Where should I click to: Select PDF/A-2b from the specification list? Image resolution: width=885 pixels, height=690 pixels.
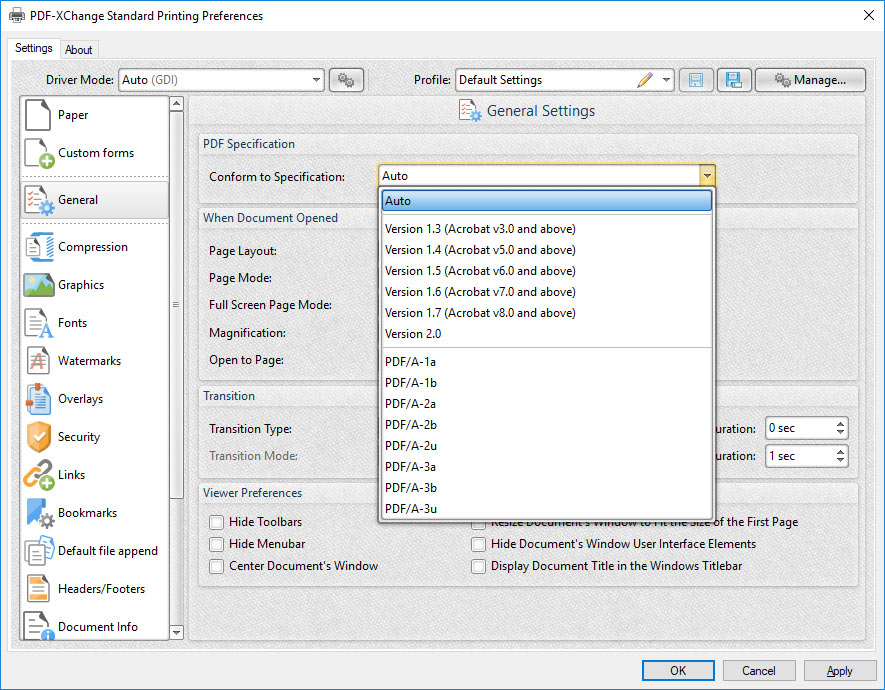(x=409, y=425)
